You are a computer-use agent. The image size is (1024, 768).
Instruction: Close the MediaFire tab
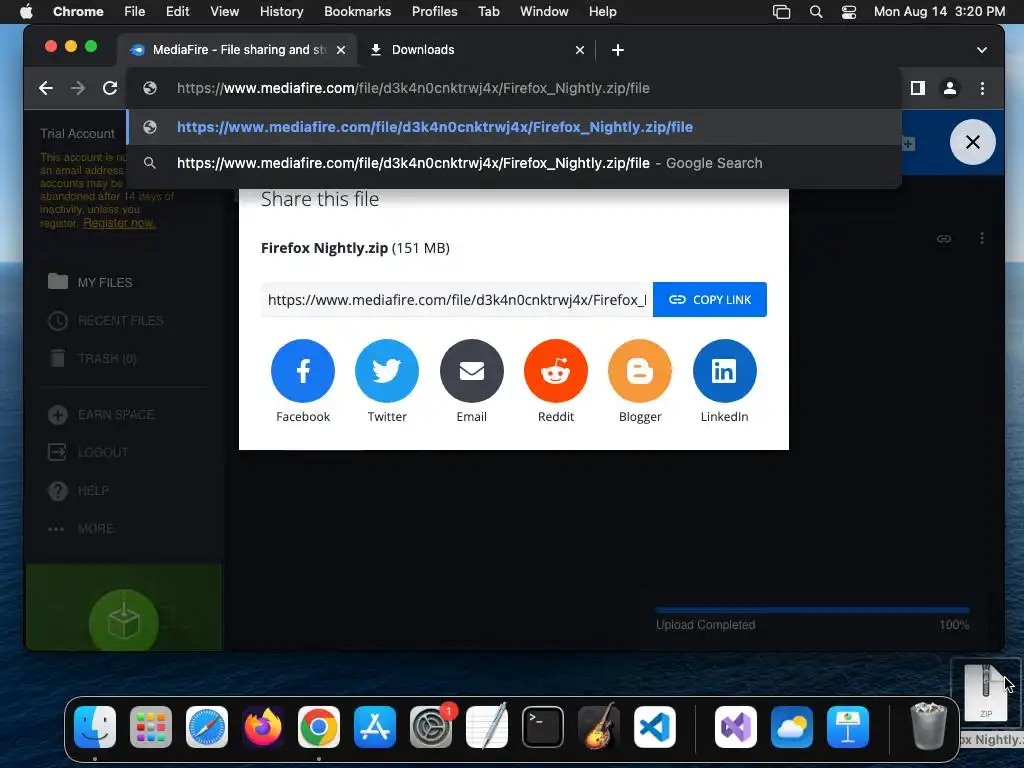point(341,50)
